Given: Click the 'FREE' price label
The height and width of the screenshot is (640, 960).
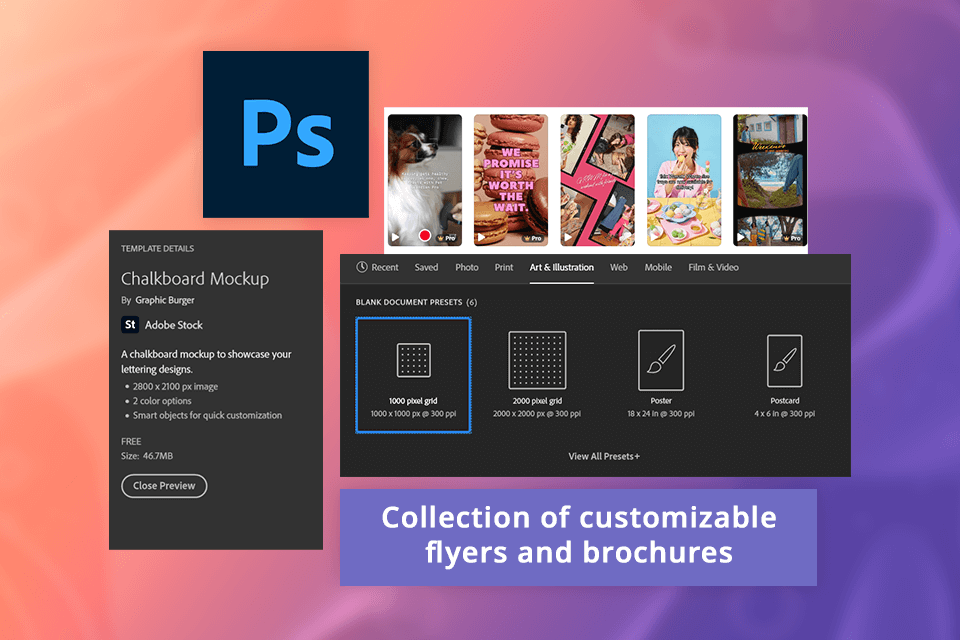Looking at the screenshot, I should [x=131, y=442].
